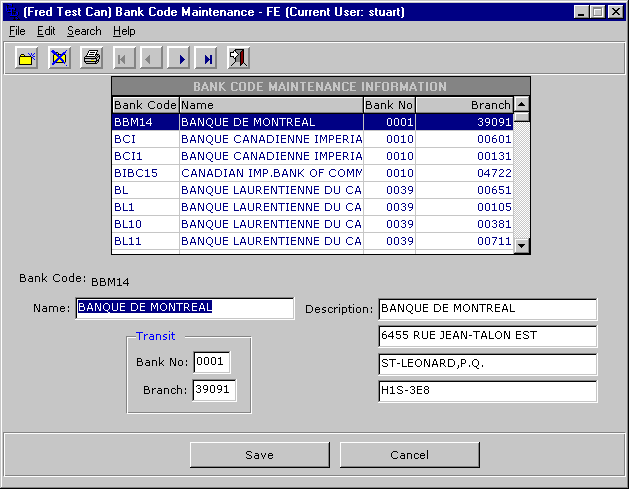This screenshot has height=489, width=629.
Task: Click branch cell 00131
Action: coord(465,156)
